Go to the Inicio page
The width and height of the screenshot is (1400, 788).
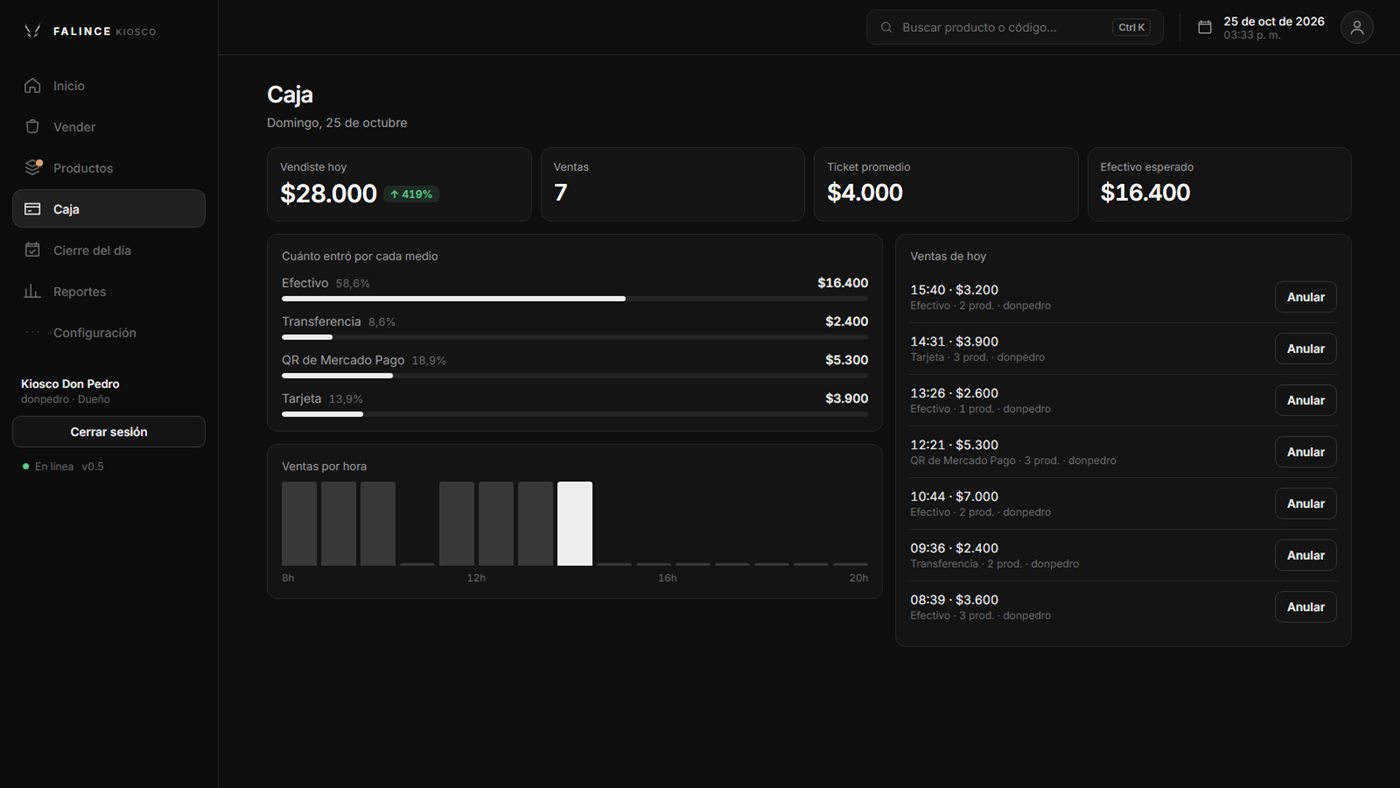point(109,86)
